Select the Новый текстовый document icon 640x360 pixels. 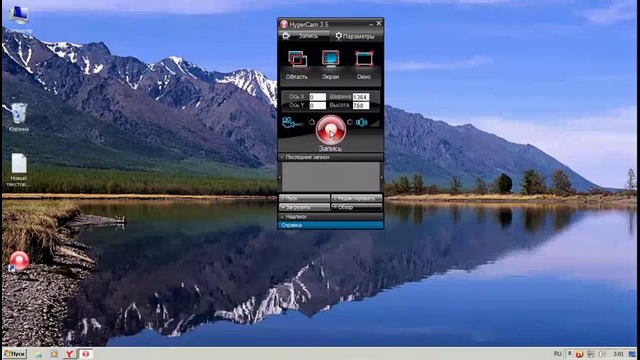[x=19, y=170]
